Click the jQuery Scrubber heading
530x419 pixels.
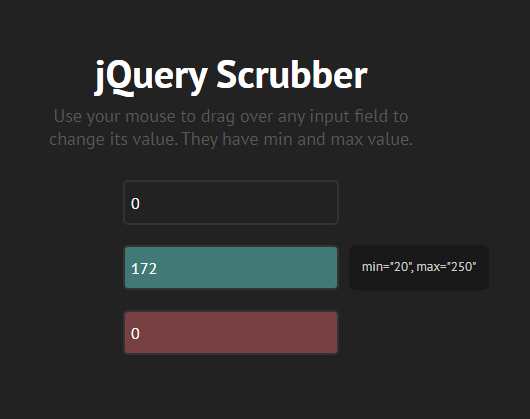click(231, 76)
